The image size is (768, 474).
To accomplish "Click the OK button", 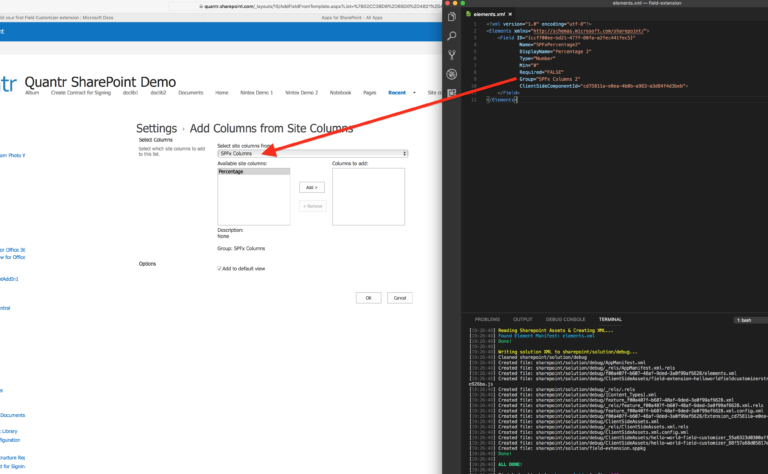I will pos(368,298).
